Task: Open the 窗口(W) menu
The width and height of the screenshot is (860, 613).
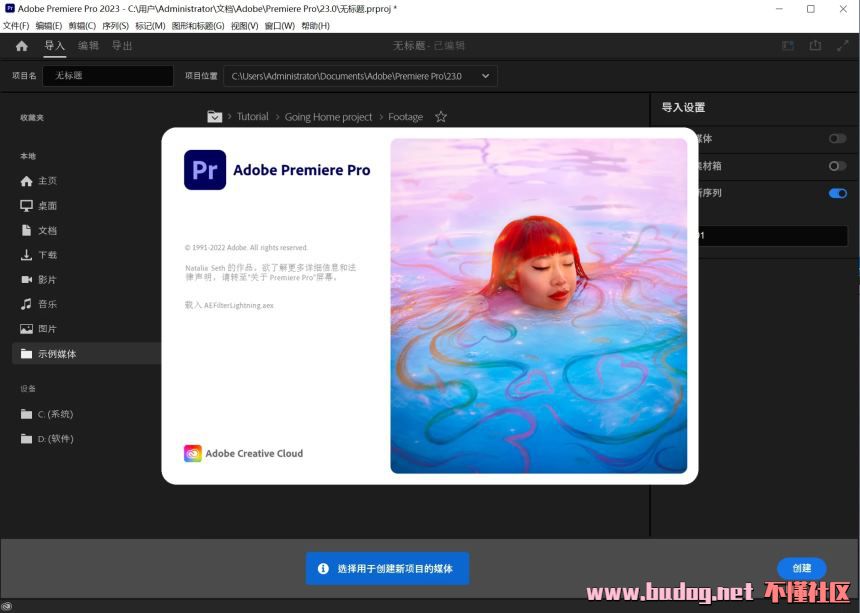Action: point(280,26)
